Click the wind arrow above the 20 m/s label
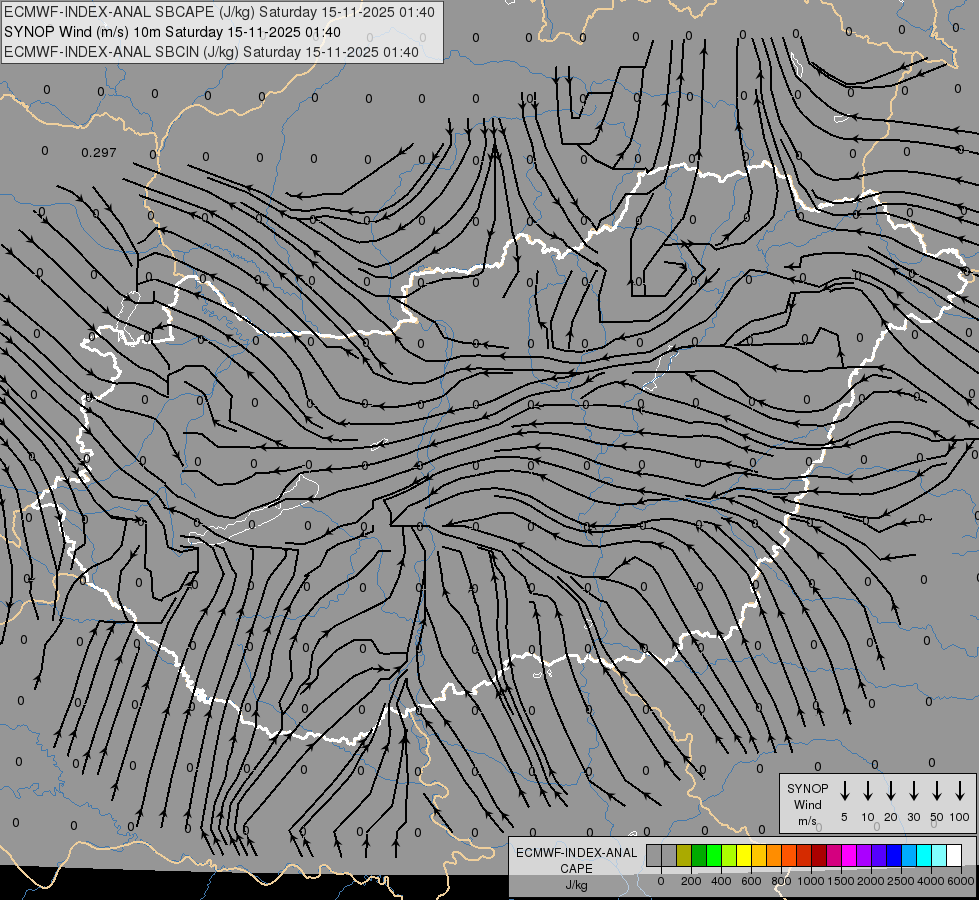This screenshot has width=979, height=900. [x=891, y=791]
